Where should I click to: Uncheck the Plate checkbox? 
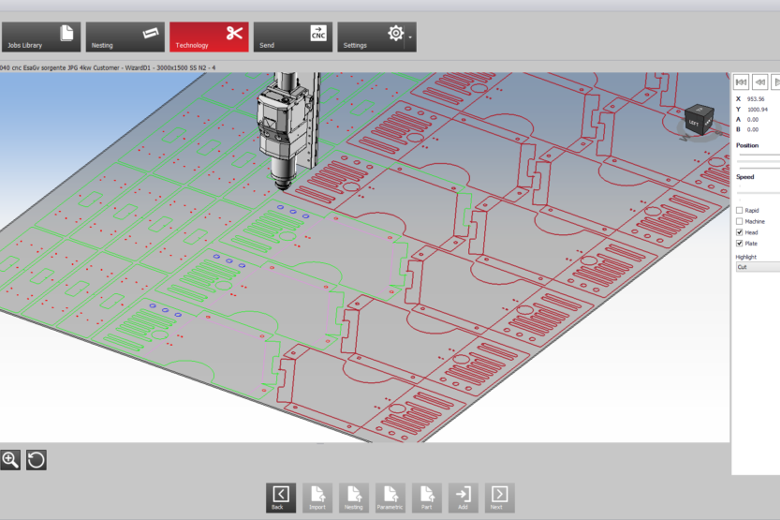pos(740,243)
